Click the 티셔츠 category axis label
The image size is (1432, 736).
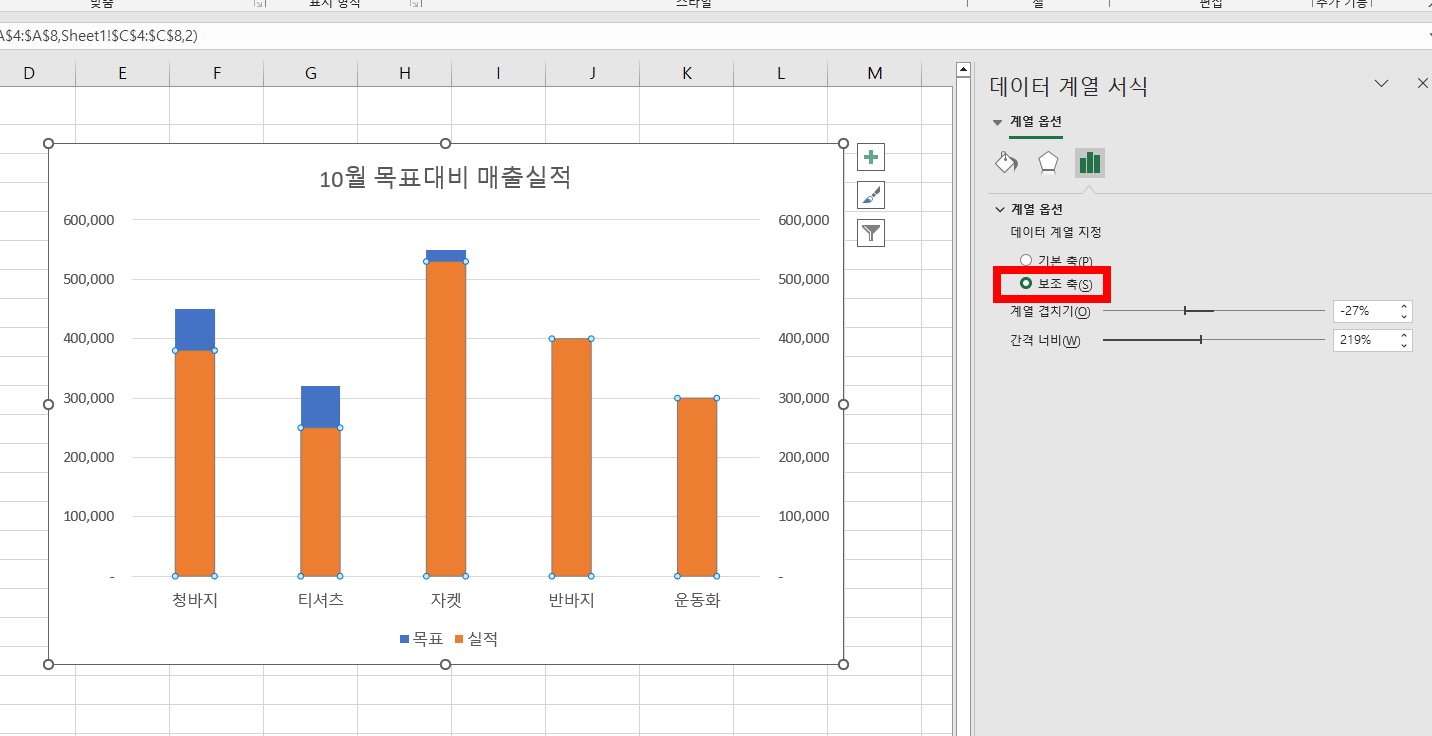[320, 600]
